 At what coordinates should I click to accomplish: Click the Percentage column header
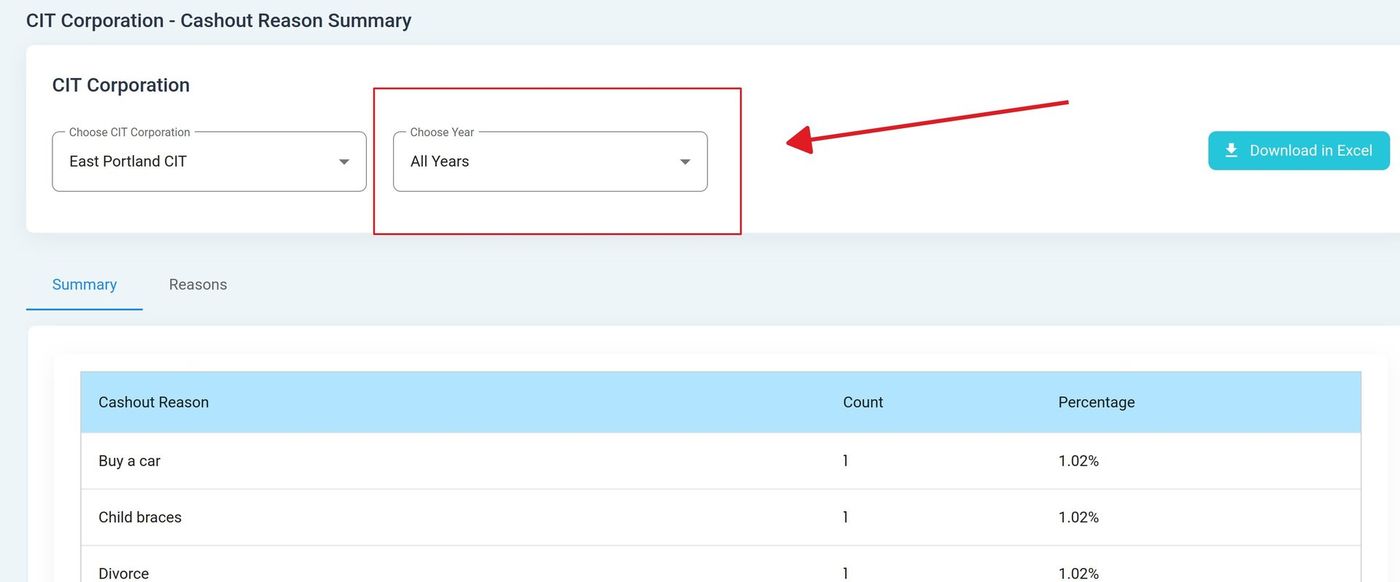coord(1096,402)
